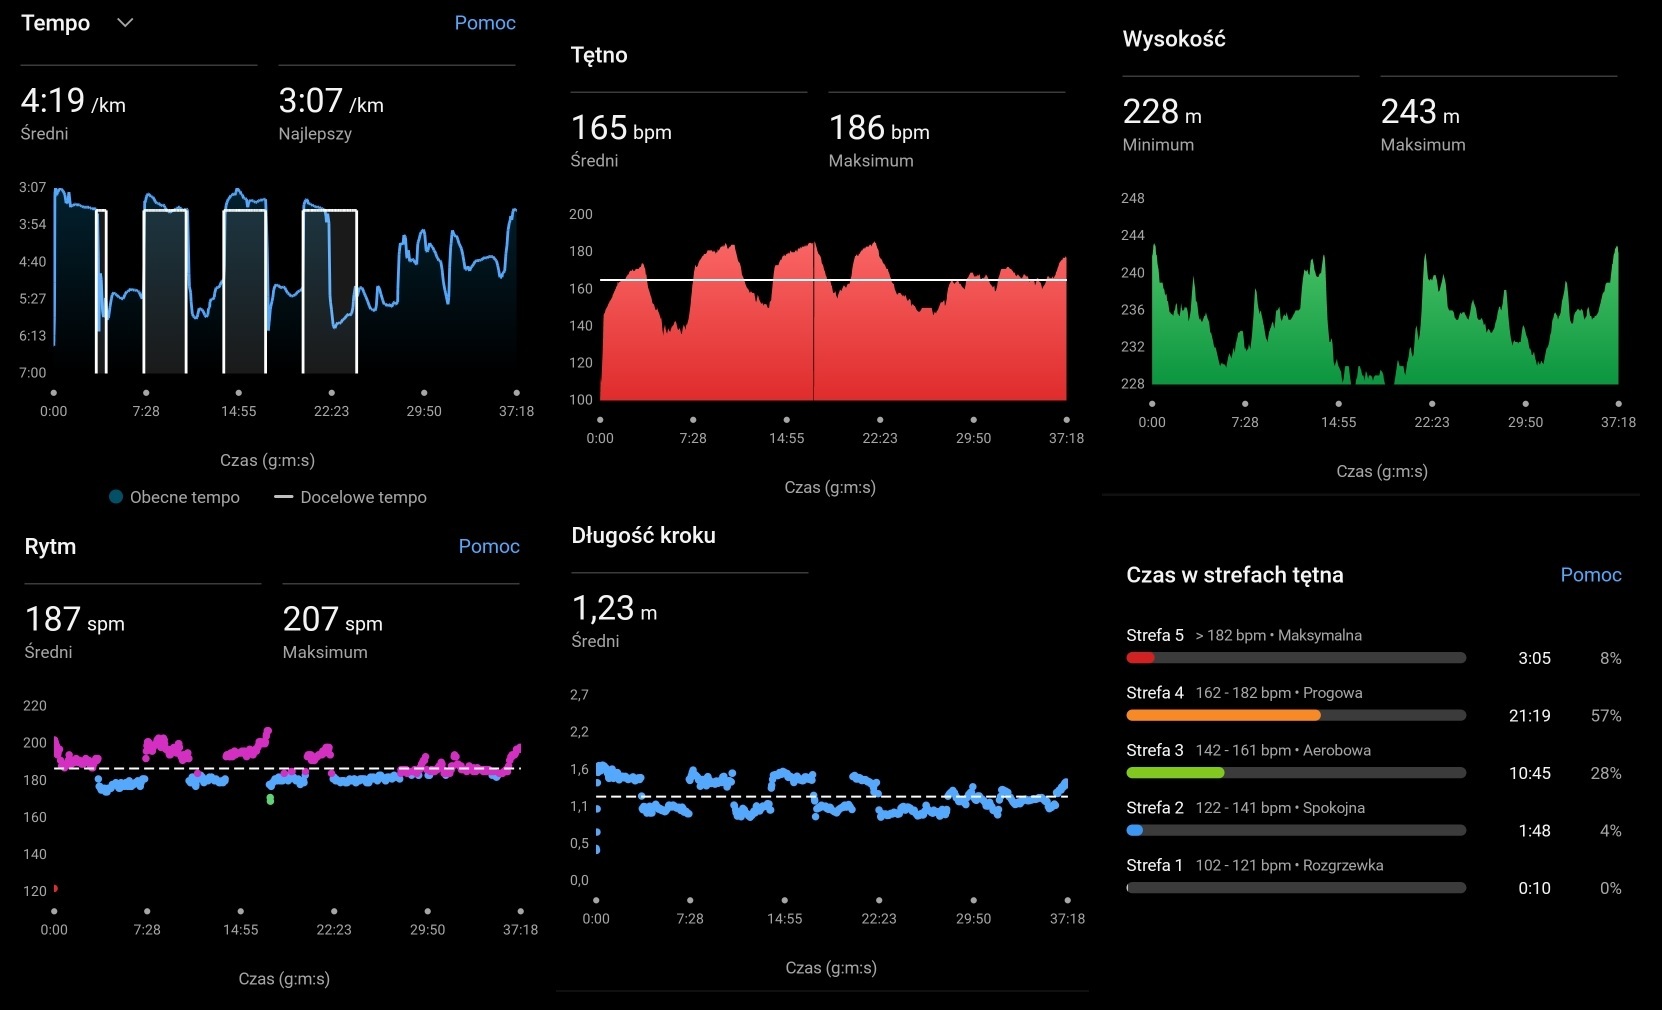Select the Strefa 2 blue progress bar

(1295, 830)
